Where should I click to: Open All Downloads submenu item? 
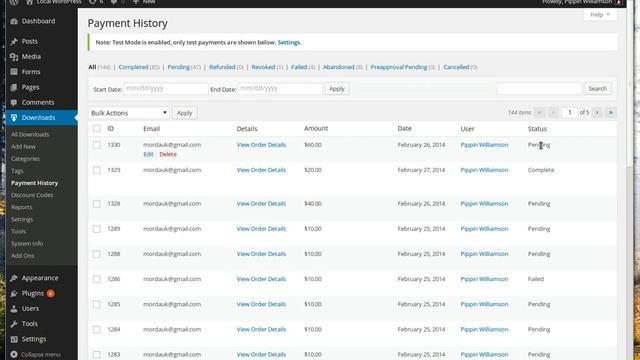tap(30, 134)
